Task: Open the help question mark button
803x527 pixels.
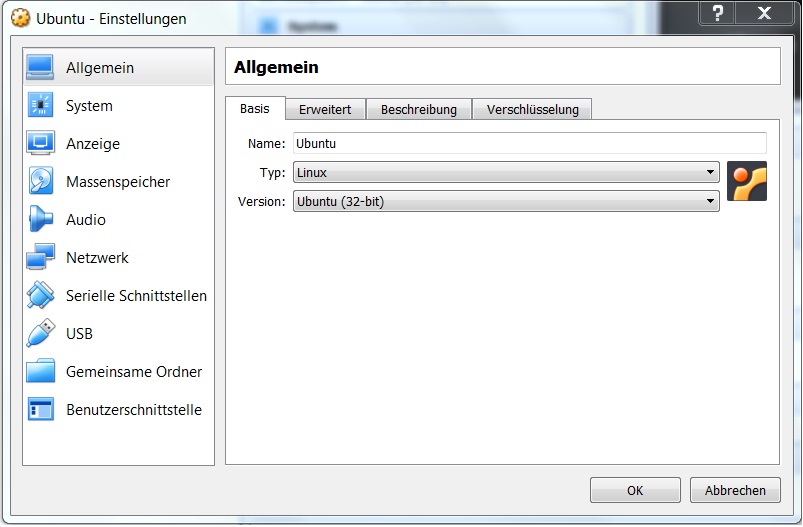Action: pos(717,12)
